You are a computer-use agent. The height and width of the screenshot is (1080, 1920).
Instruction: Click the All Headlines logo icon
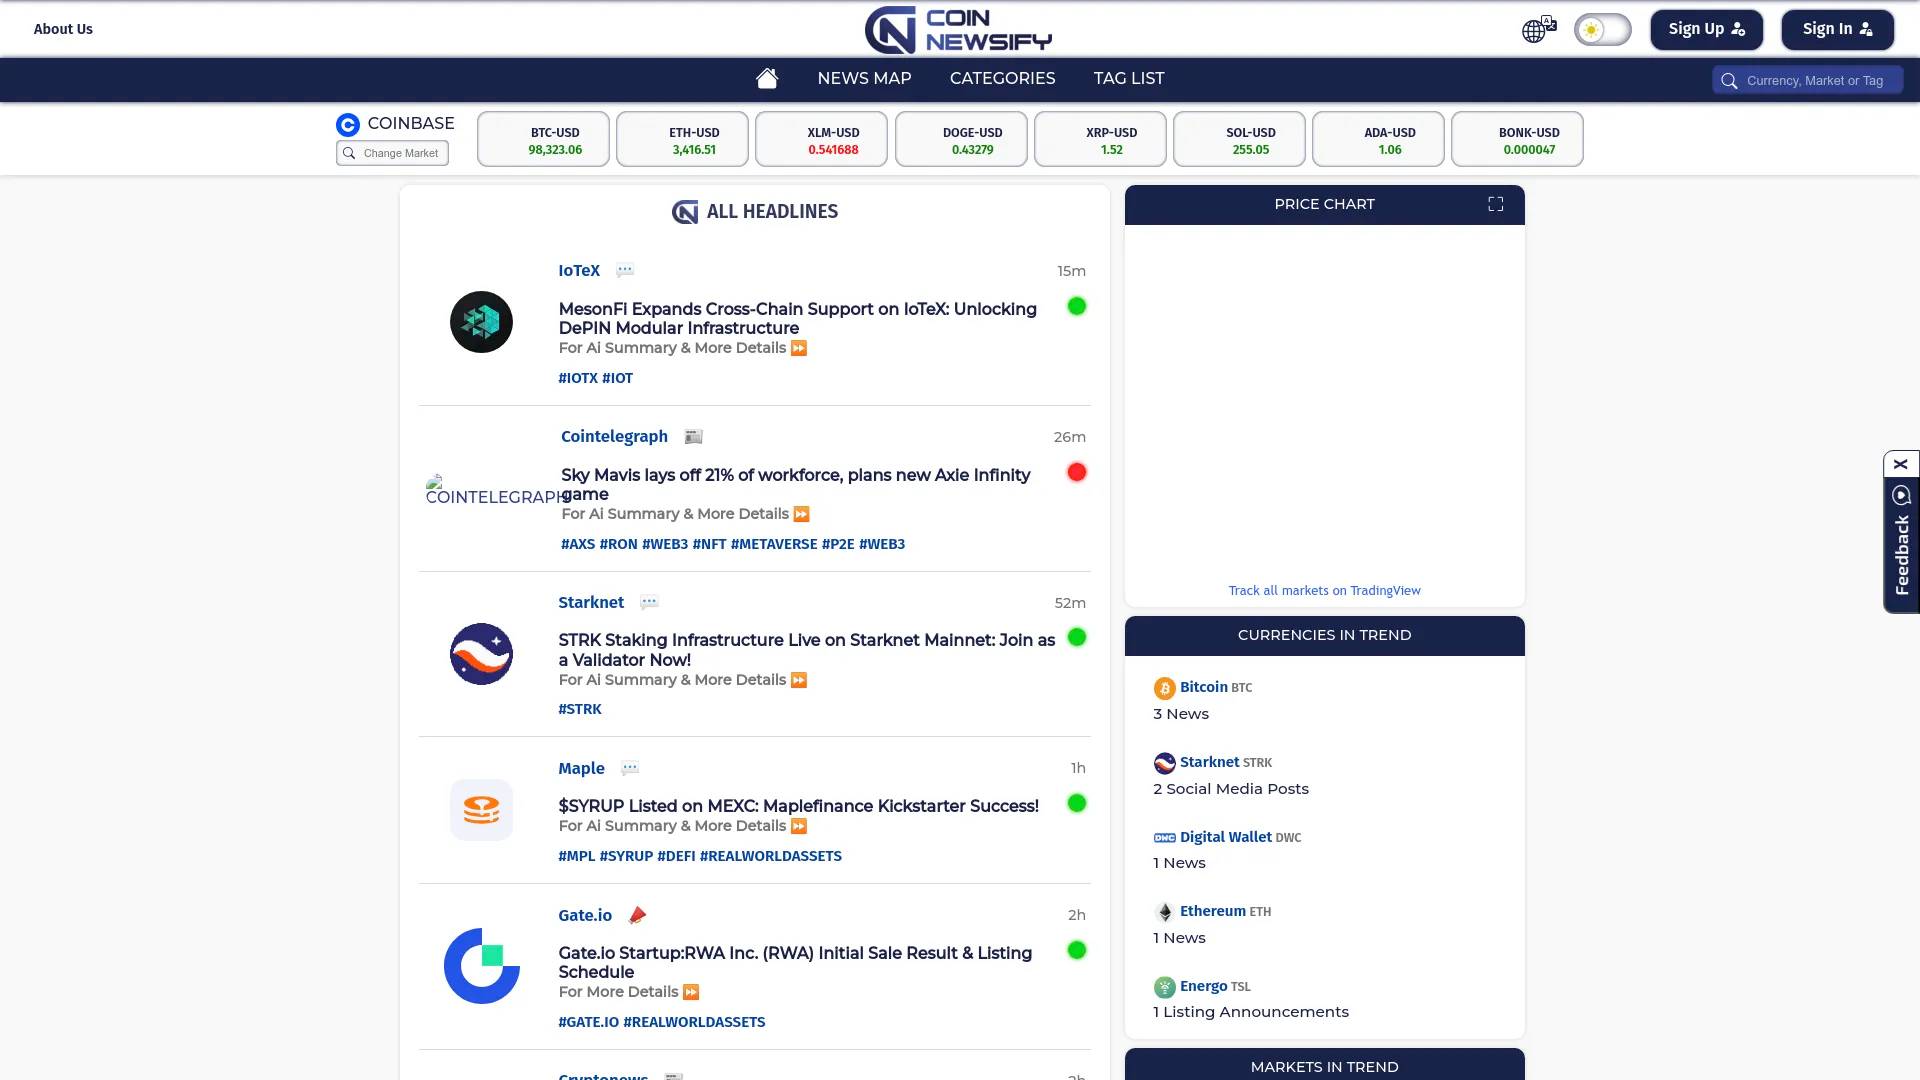pyautogui.click(x=685, y=212)
